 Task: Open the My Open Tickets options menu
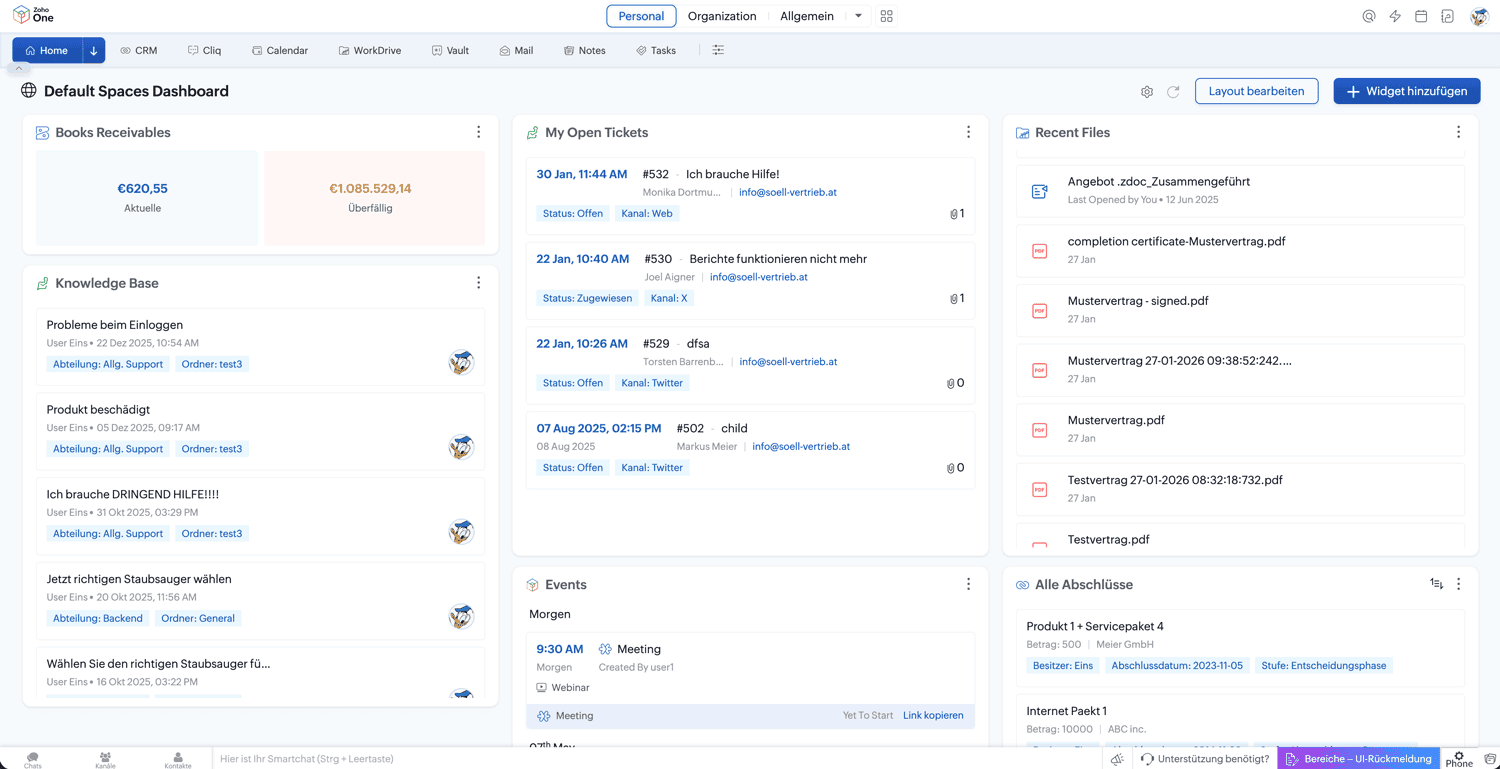968,132
